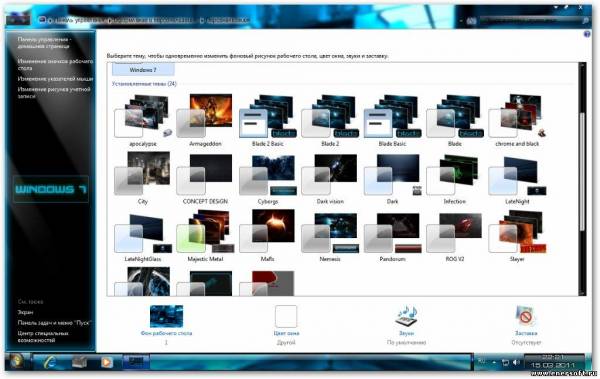Open Taskbar and Start menu link
This screenshot has height=379, width=600.
(x=54, y=323)
